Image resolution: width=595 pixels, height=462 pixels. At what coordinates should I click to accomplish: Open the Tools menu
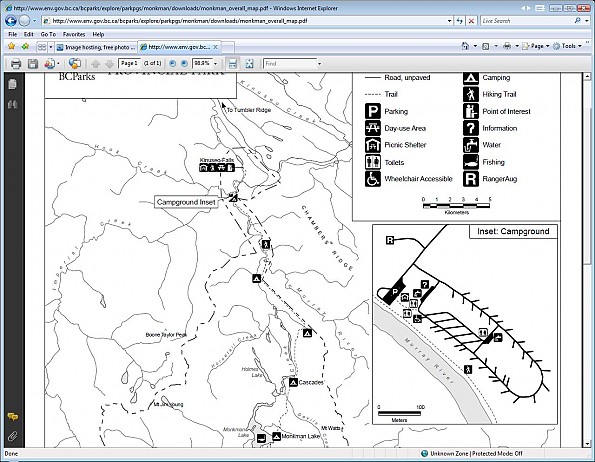coord(567,46)
